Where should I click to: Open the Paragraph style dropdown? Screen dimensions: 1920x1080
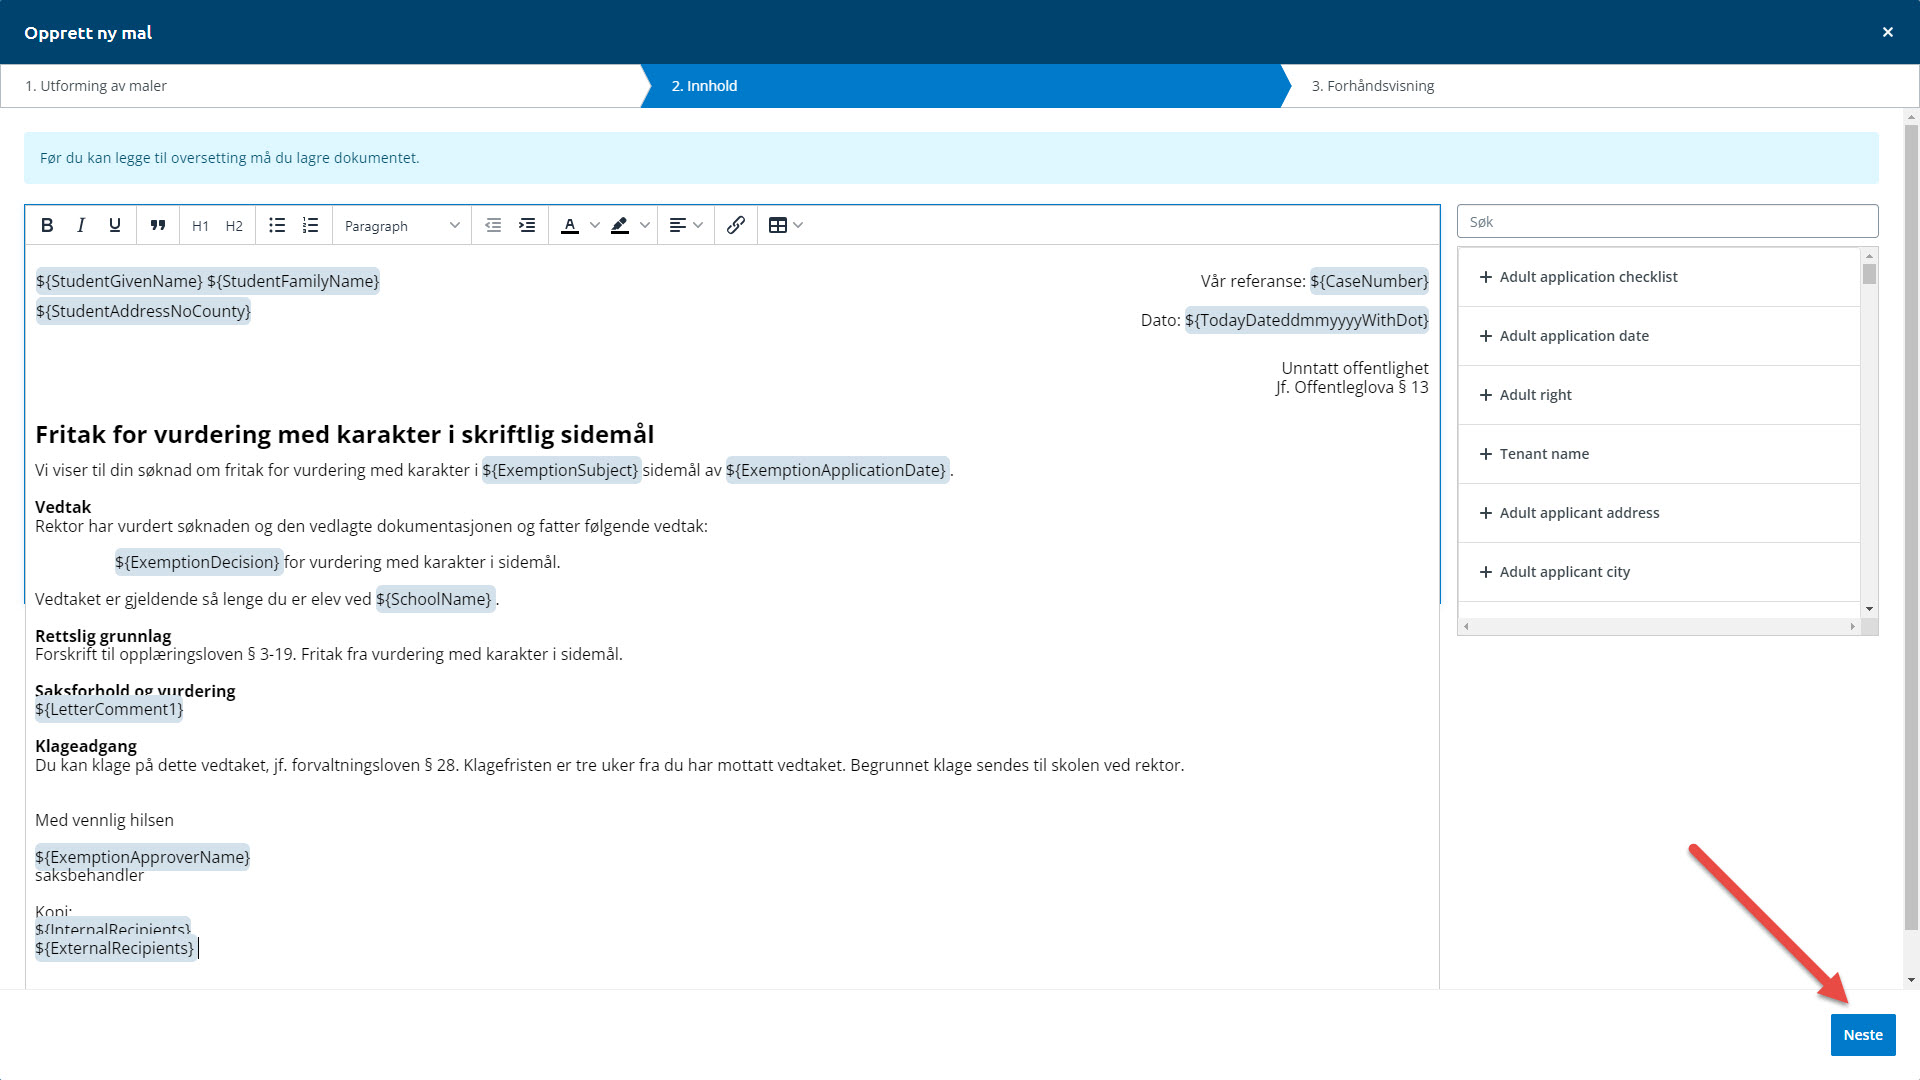click(402, 226)
